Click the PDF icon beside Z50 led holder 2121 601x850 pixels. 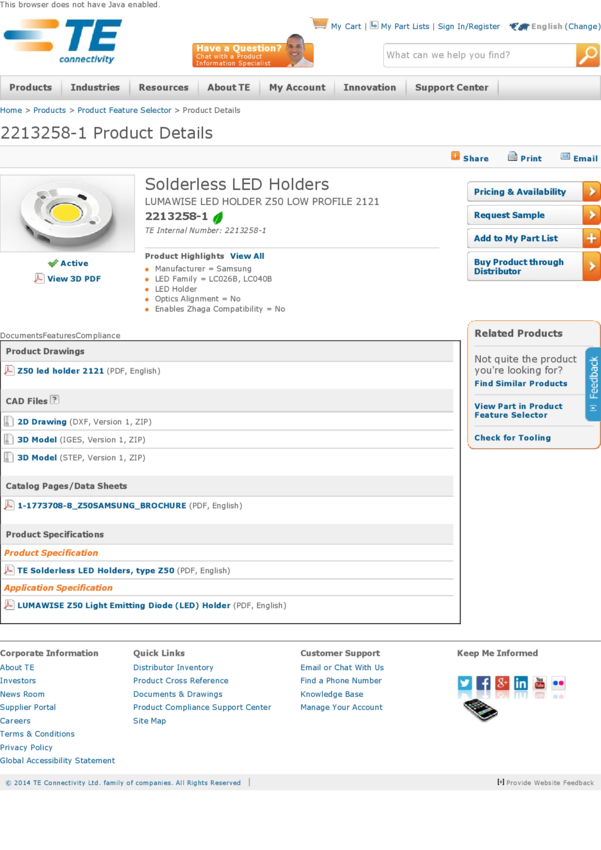point(9,370)
